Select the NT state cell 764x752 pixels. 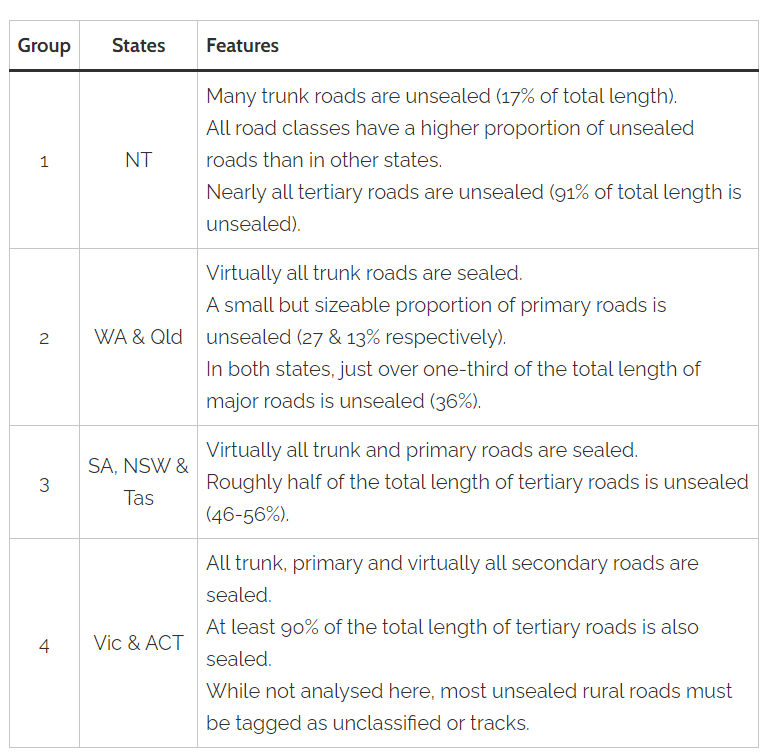[138, 160]
